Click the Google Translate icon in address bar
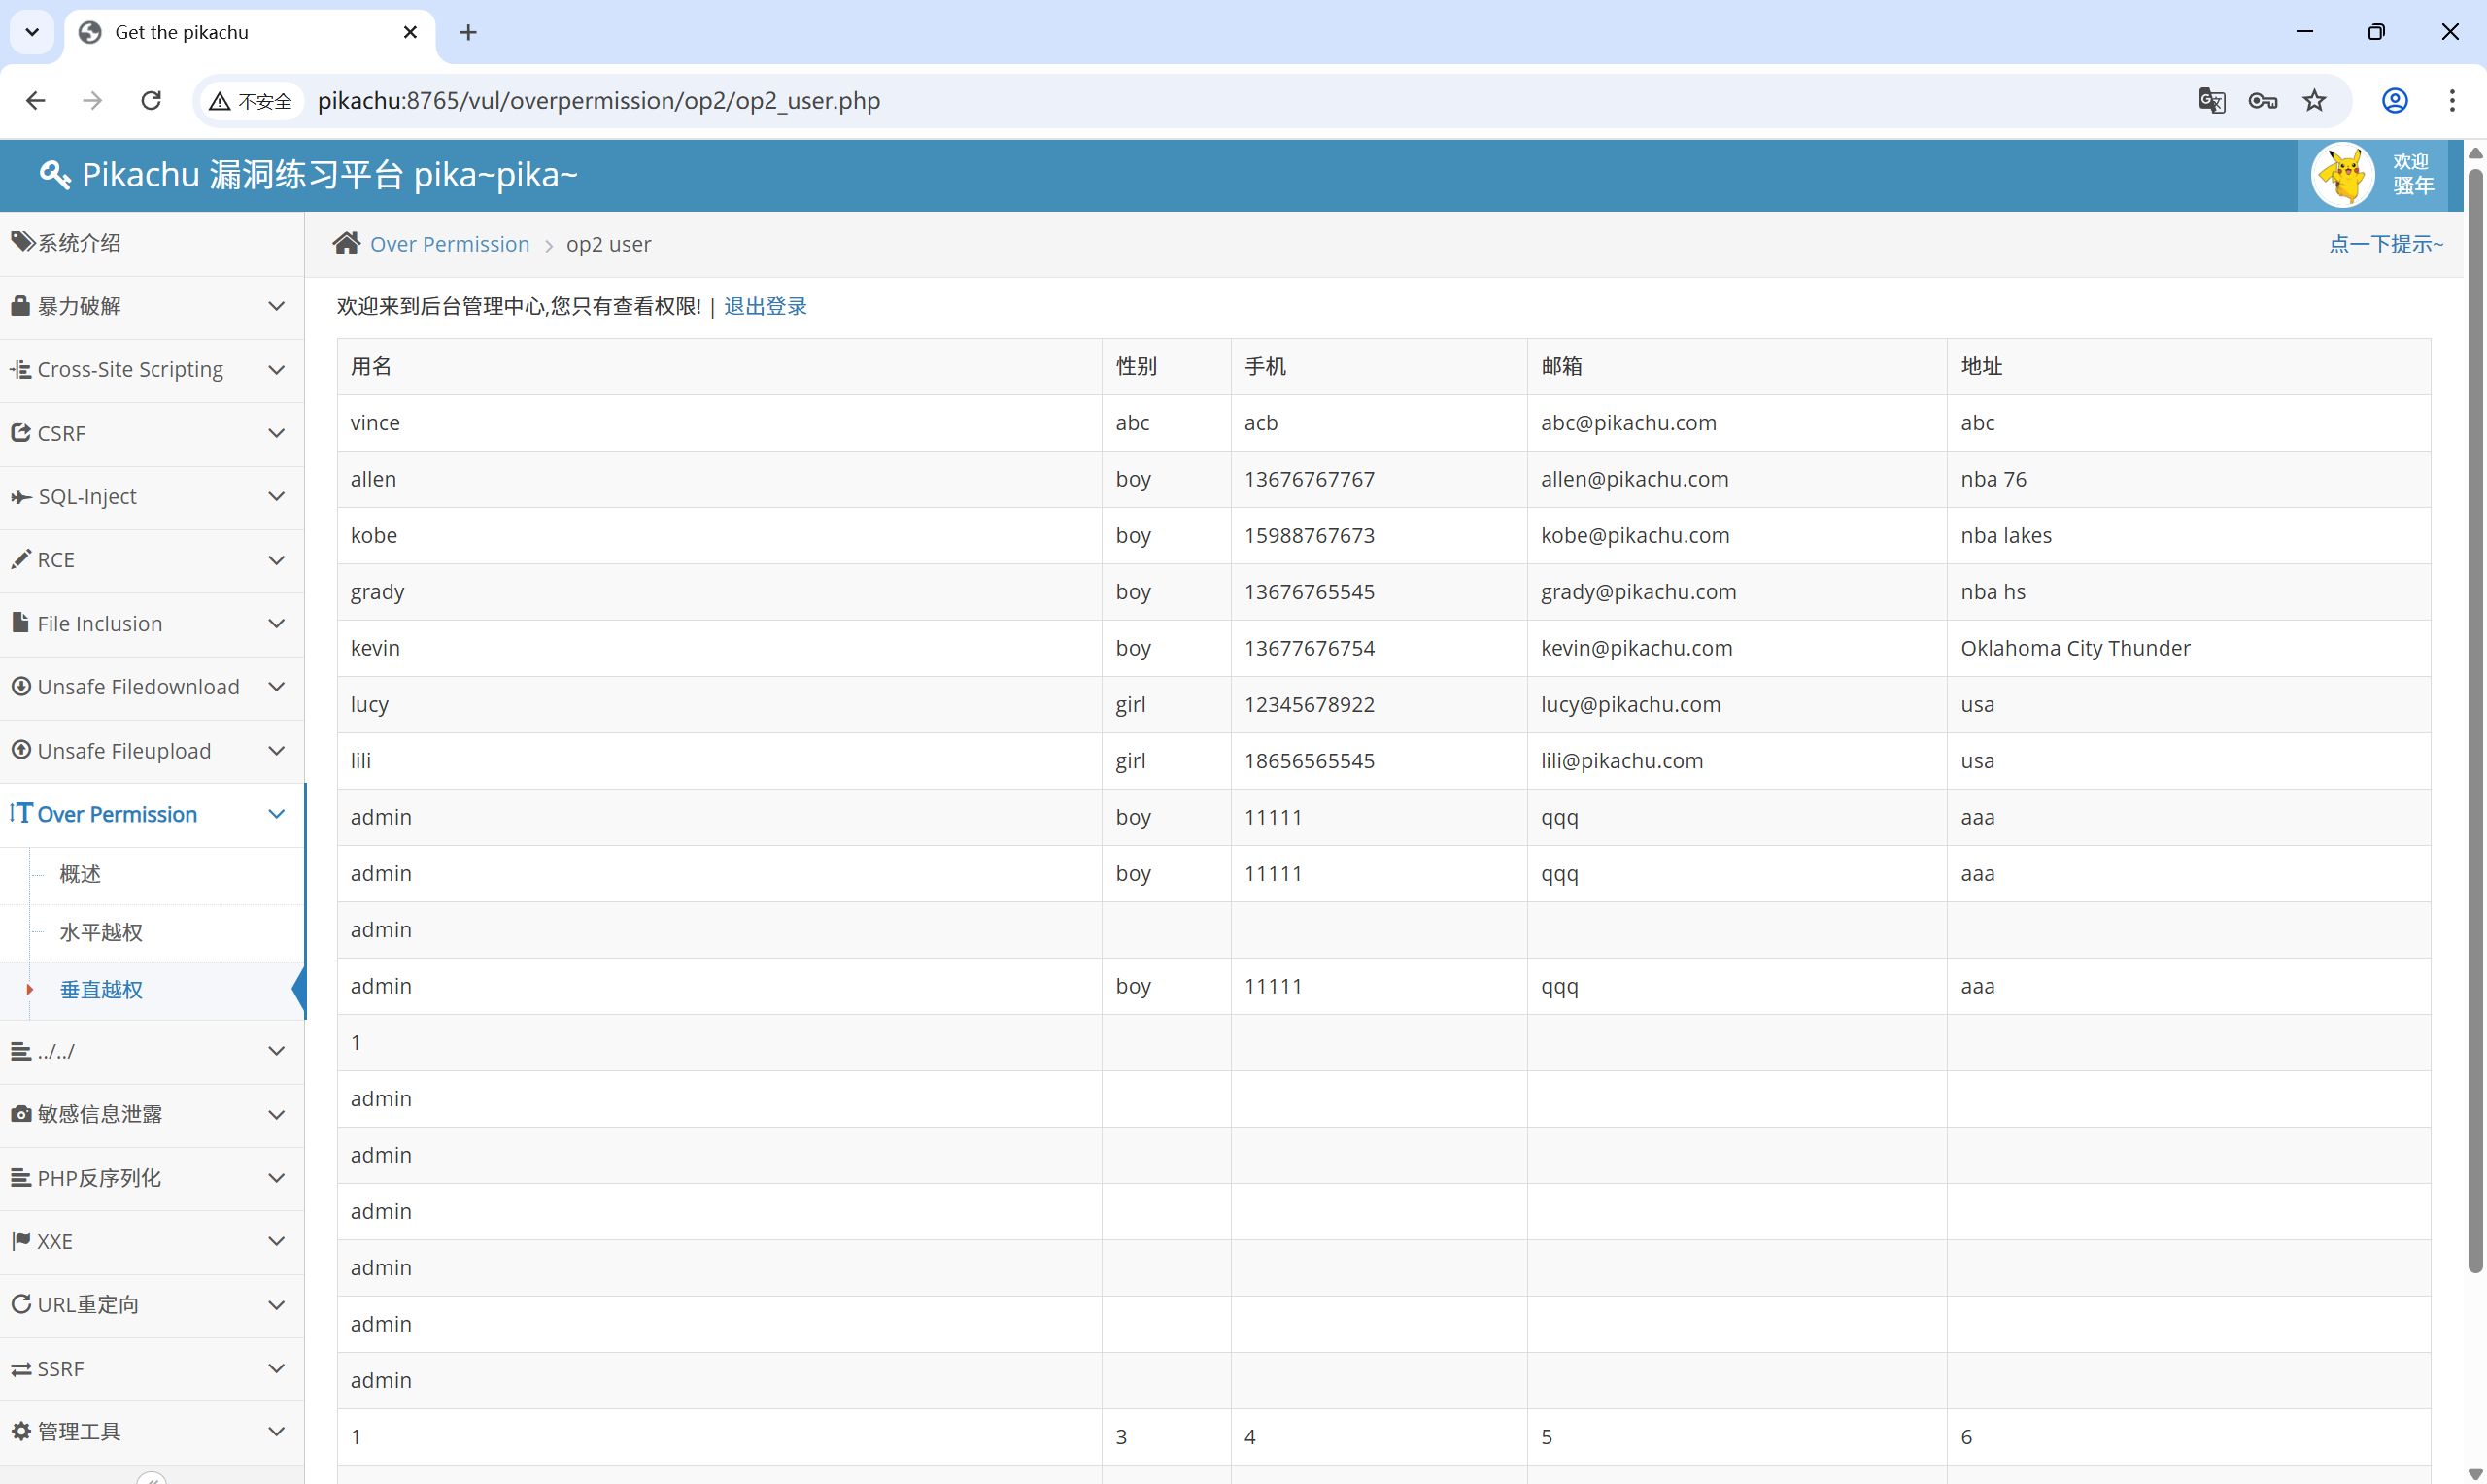 (2211, 100)
